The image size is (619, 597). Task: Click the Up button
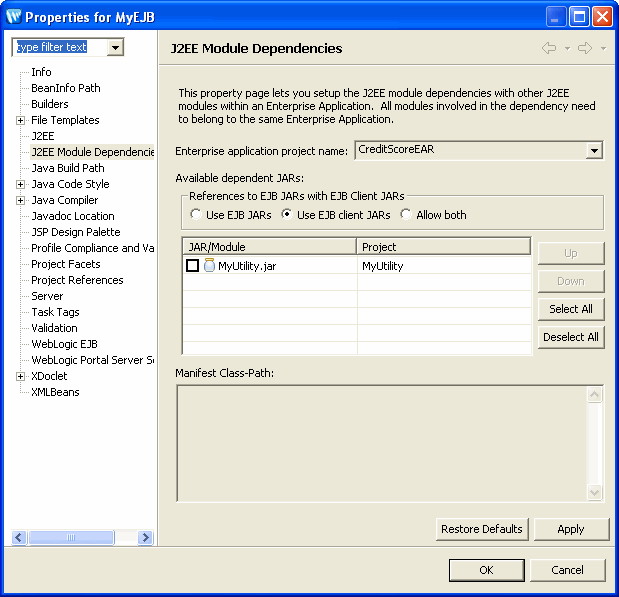tap(571, 253)
